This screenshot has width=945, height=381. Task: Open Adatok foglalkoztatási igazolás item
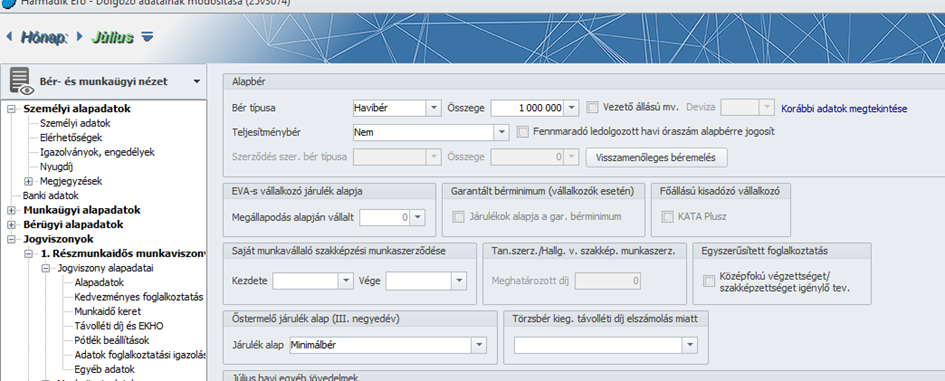140,354
